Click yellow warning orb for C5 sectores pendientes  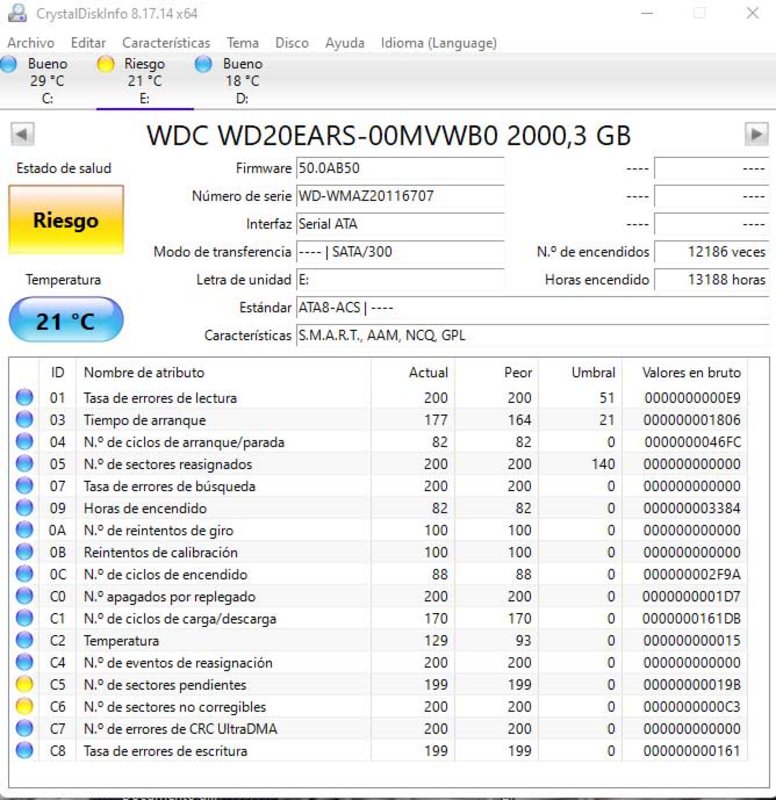click(x=24, y=684)
